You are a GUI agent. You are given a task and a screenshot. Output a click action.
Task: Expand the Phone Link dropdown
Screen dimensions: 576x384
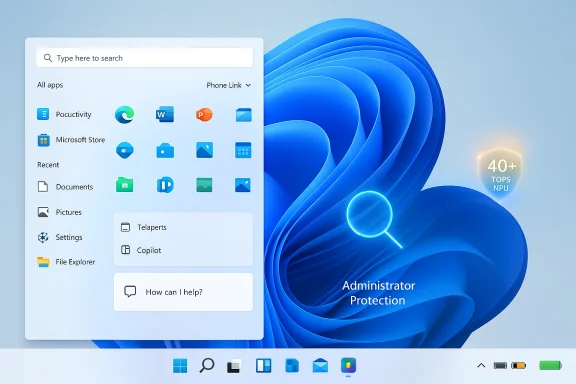click(228, 85)
